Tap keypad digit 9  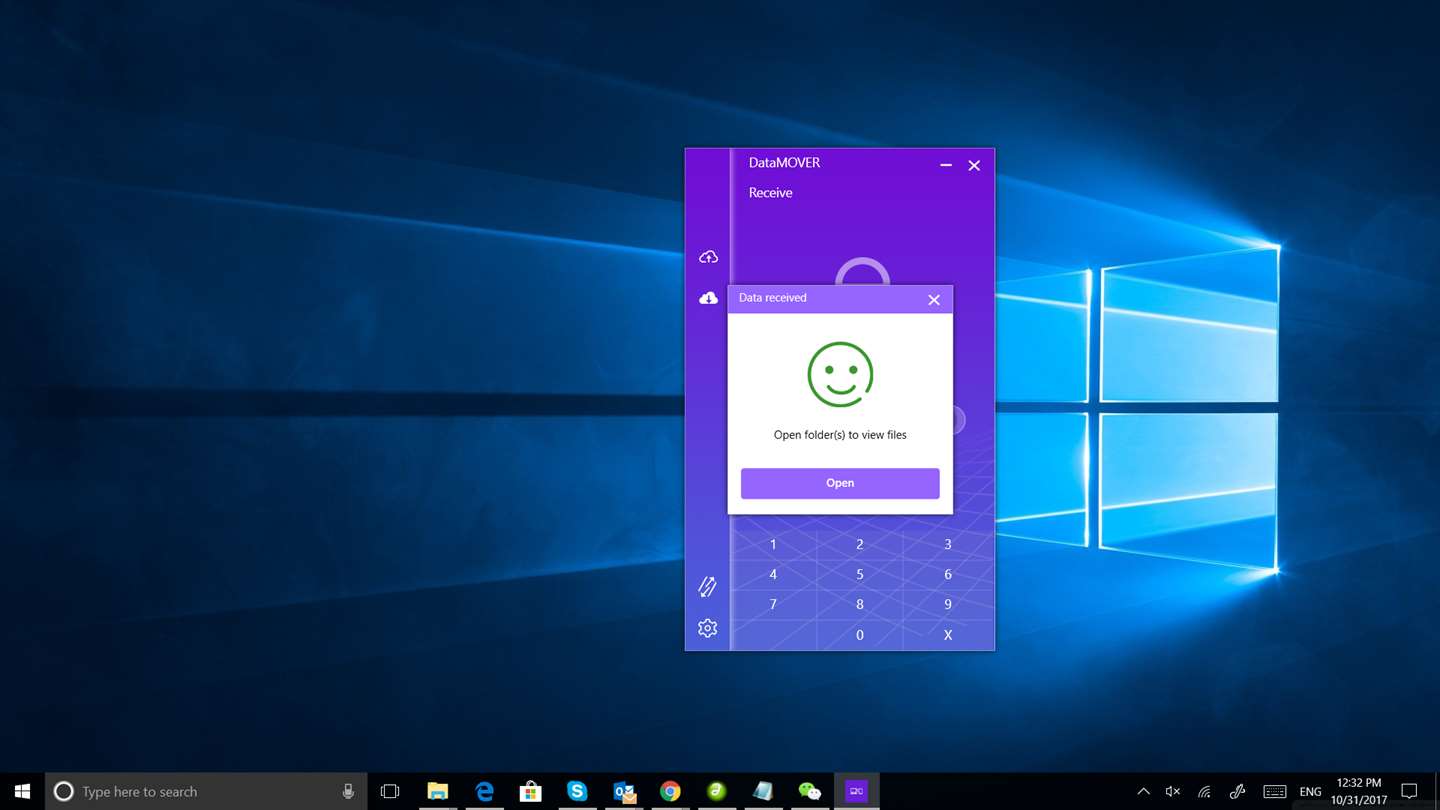pos(948,605)
